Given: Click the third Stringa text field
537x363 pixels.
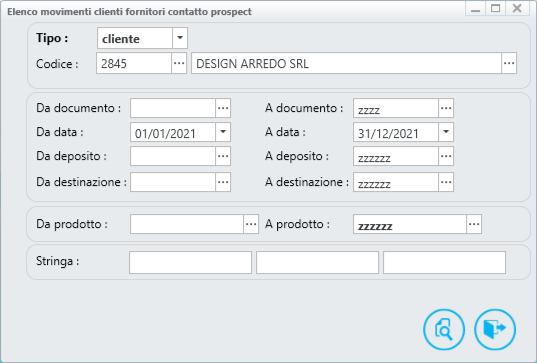Looking at the screenshot, I should pos(444,263).
